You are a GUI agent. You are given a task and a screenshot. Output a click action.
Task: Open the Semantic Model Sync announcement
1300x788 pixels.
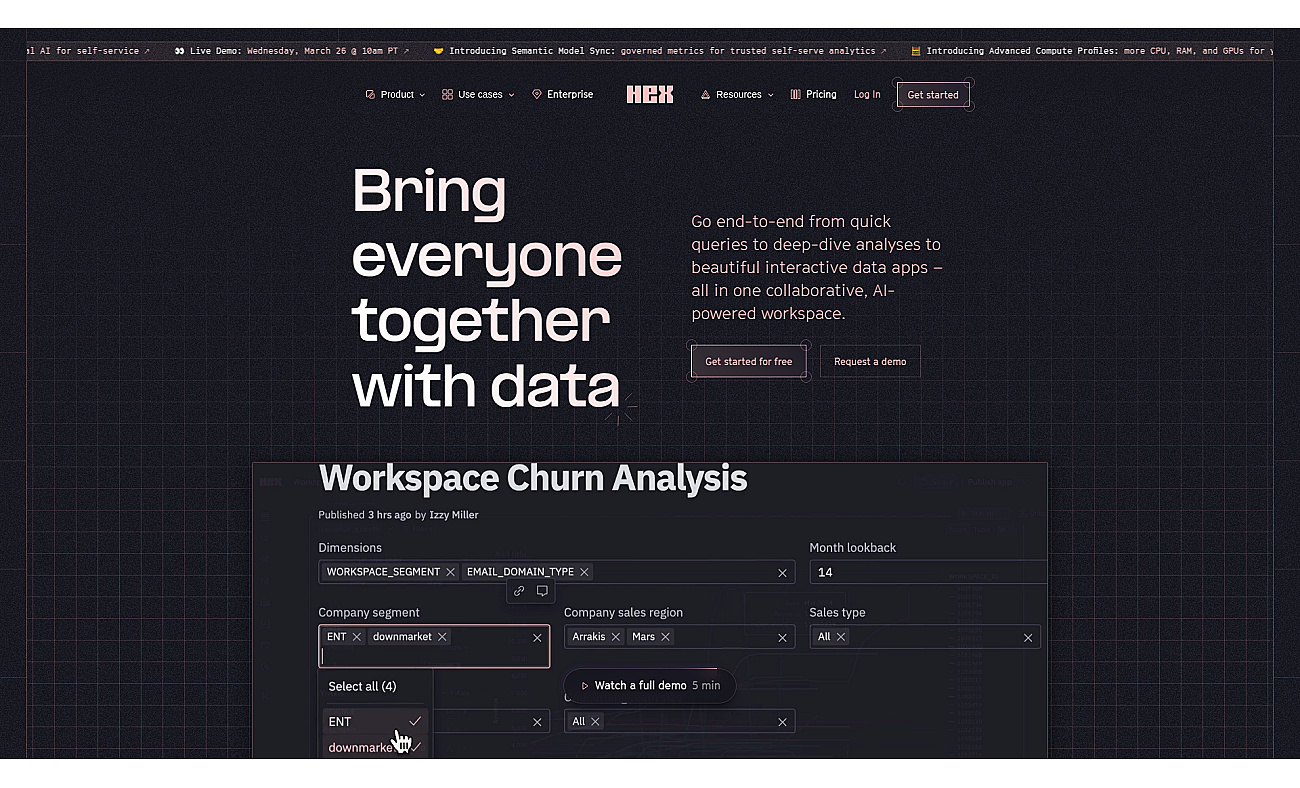[x=660, y=50]
